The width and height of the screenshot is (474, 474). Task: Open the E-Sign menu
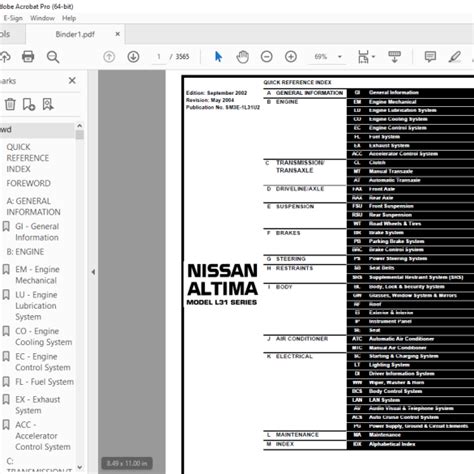tap(13, 18)
